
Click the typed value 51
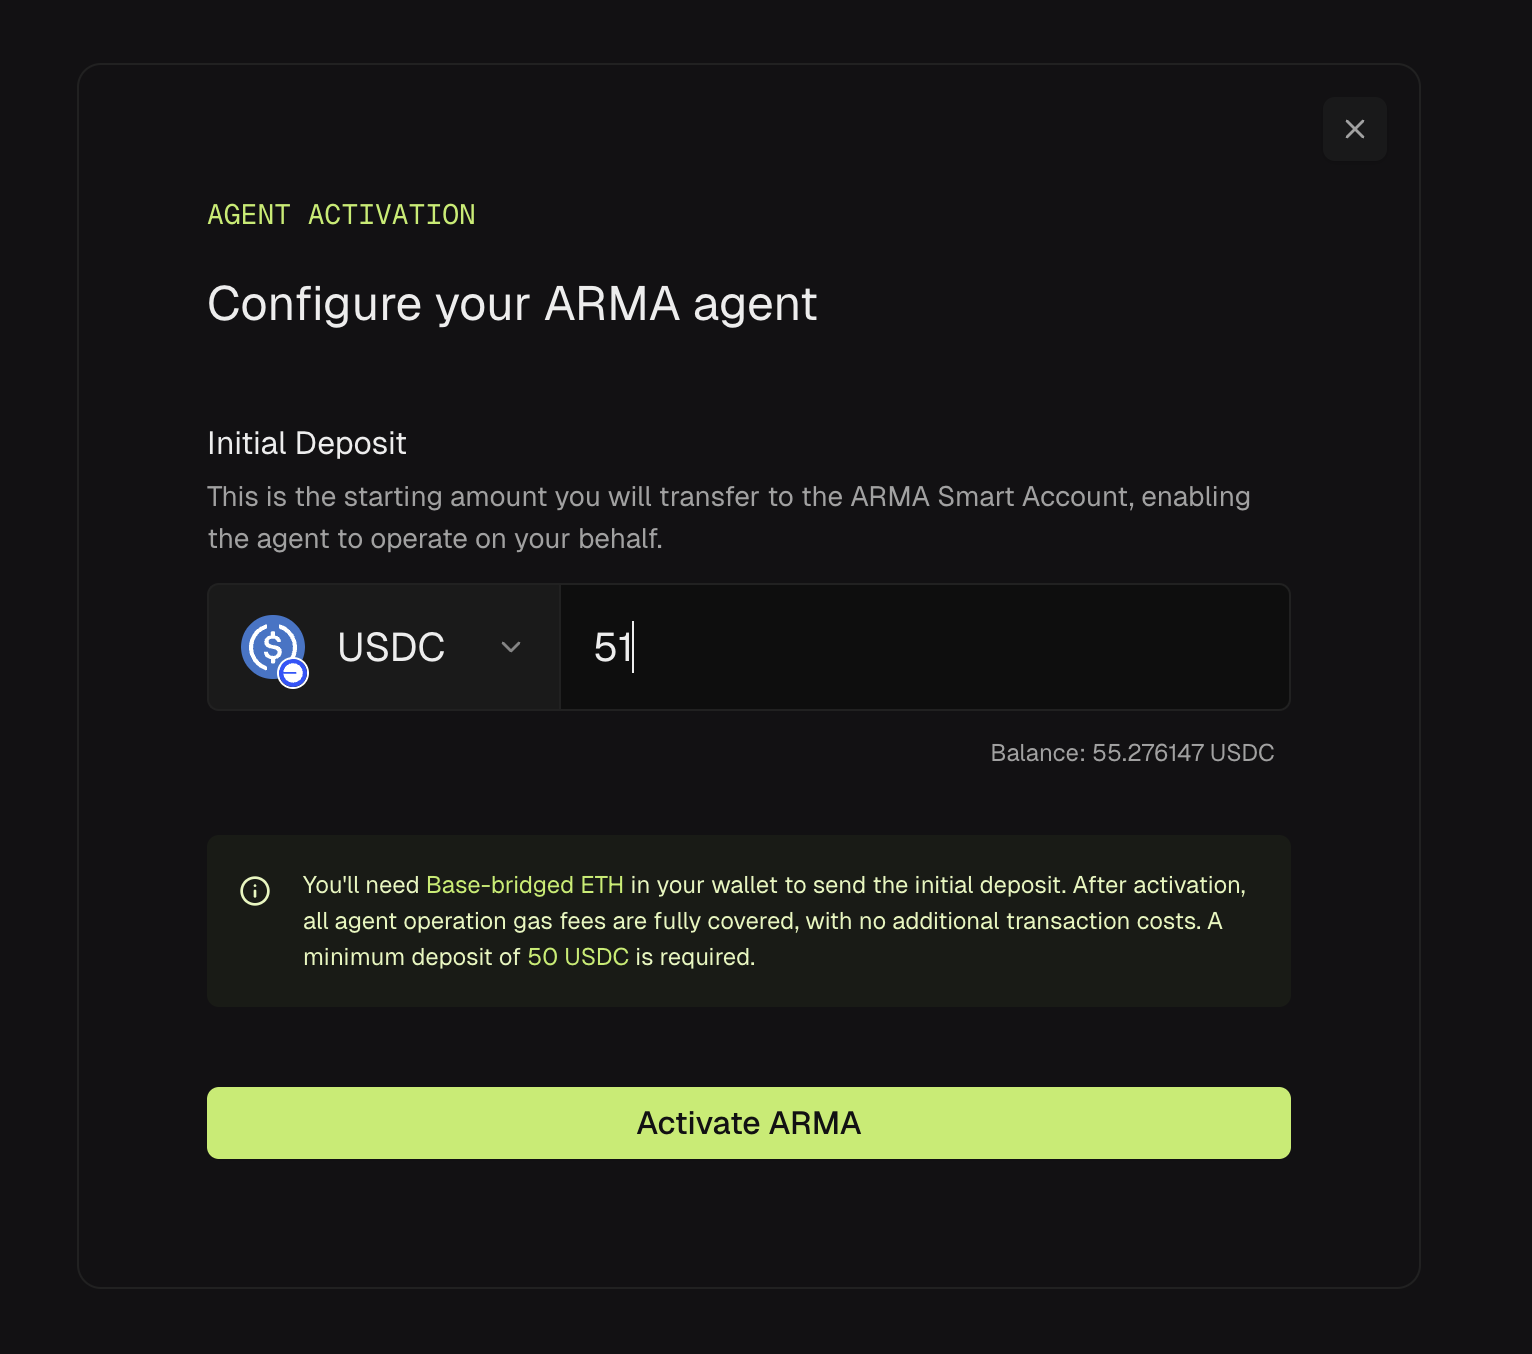pyautogui.click(x=612, y=647)
